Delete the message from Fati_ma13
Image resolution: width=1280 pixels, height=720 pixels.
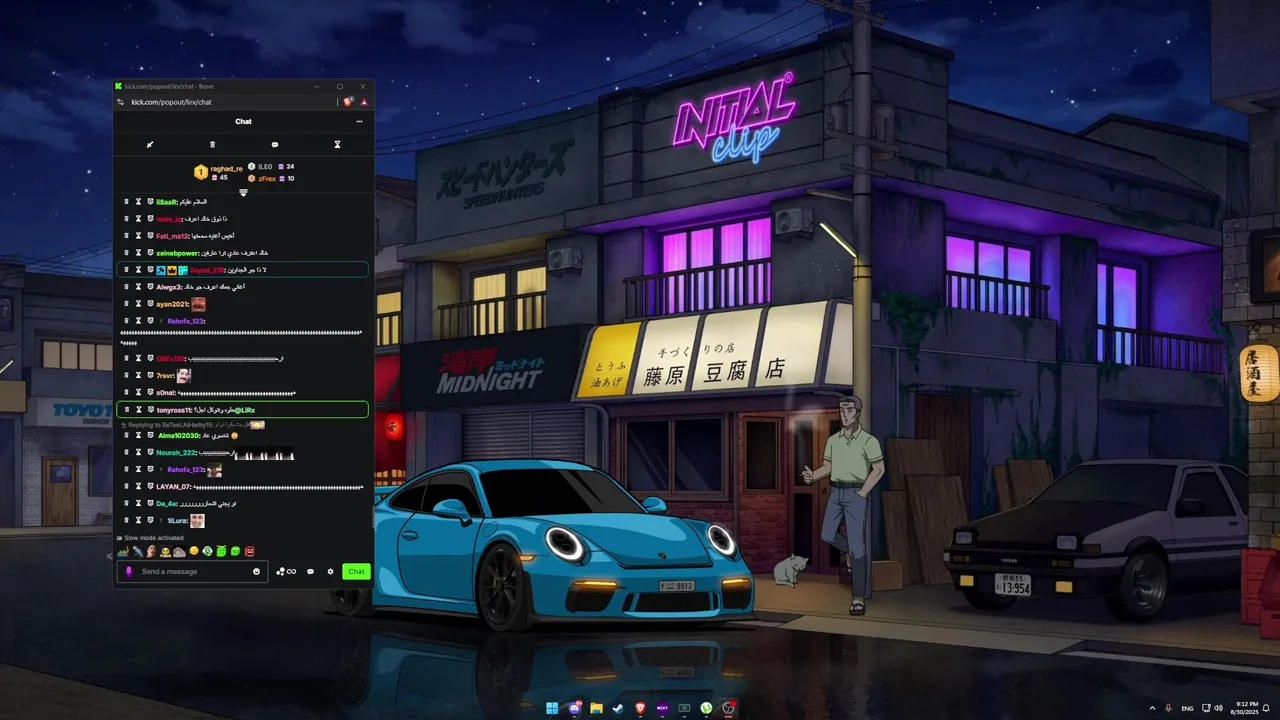tap(126, 236)
